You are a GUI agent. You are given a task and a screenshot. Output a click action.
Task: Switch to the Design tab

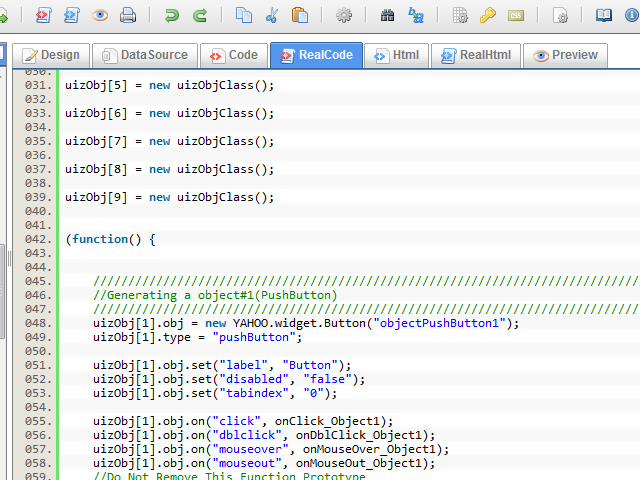coord(50,56)
